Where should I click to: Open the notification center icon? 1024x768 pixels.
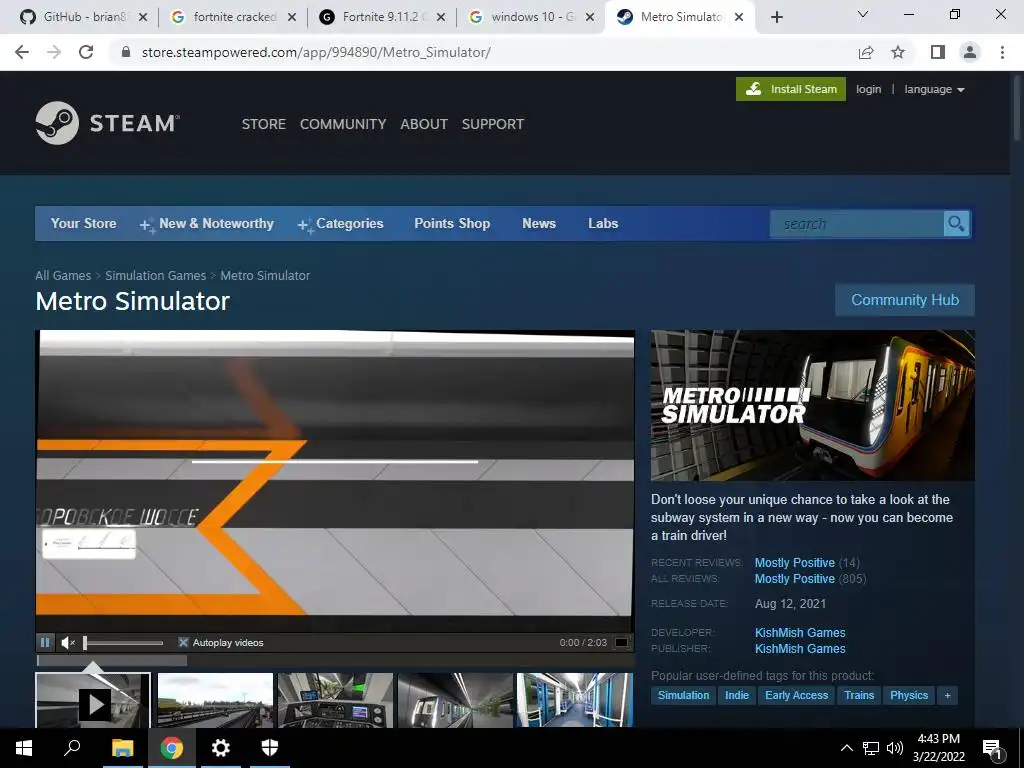coord(992,748)
